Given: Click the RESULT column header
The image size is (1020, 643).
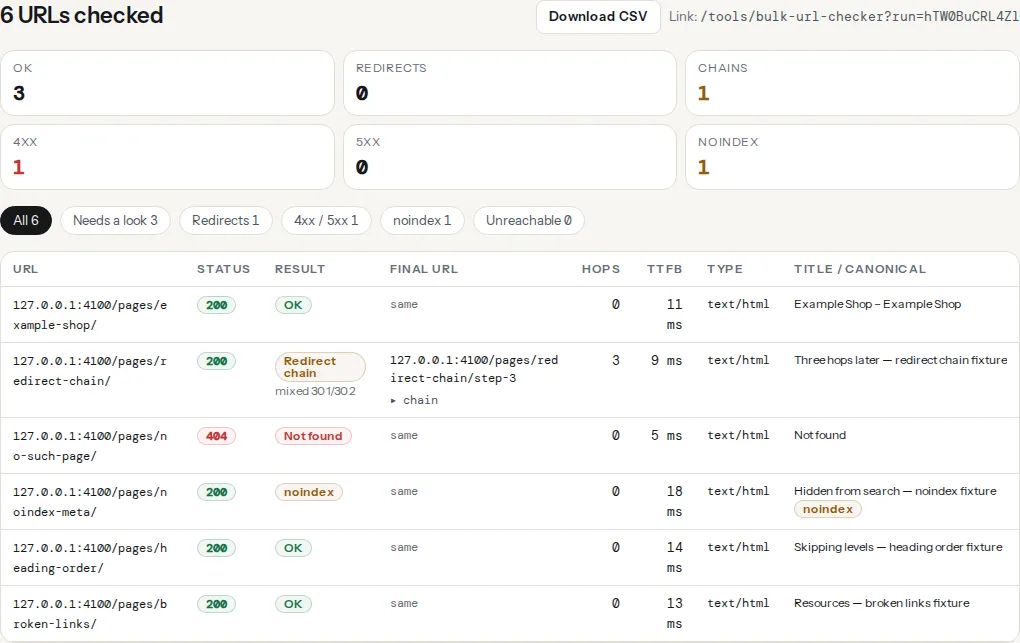Looking at the screenshot, I should pos(299,269).
